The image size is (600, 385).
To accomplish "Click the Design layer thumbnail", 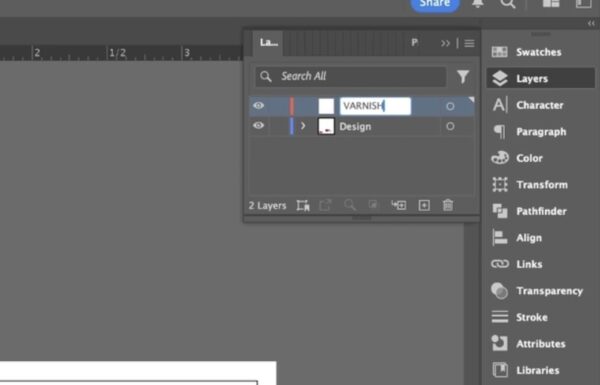I will (326, 126).
